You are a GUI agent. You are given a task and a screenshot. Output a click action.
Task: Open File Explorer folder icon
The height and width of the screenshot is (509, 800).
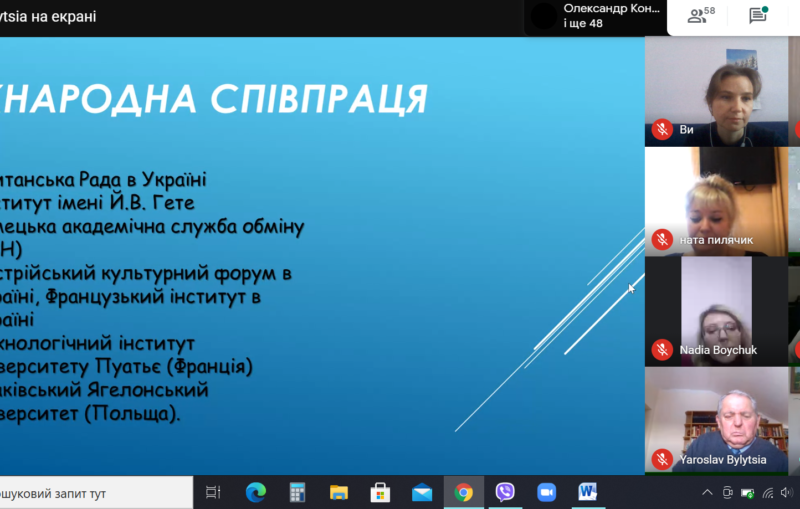coord(339,493)
